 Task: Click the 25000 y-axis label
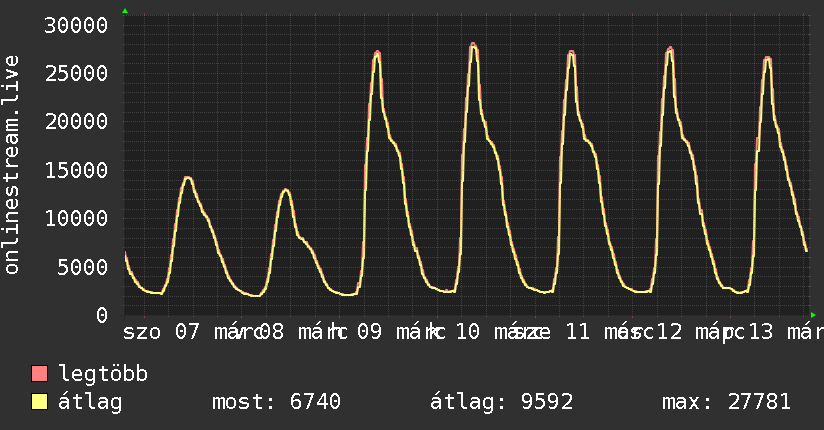[76, 74]
